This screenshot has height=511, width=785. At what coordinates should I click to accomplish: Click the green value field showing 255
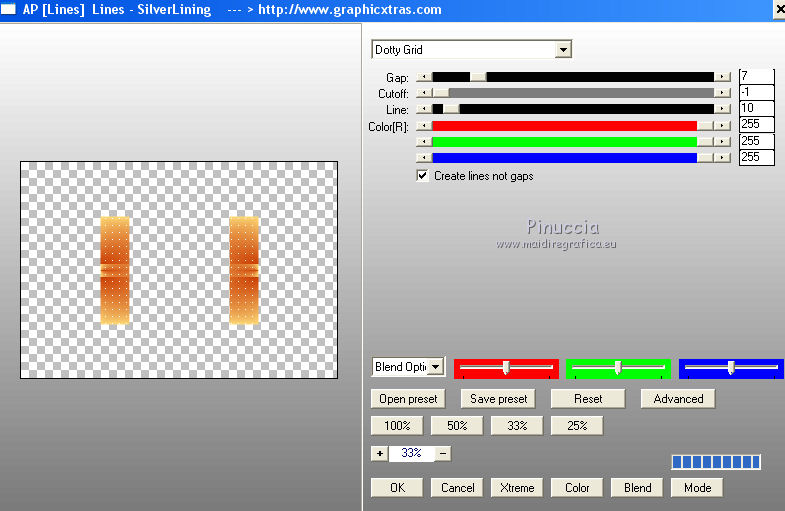756,141
